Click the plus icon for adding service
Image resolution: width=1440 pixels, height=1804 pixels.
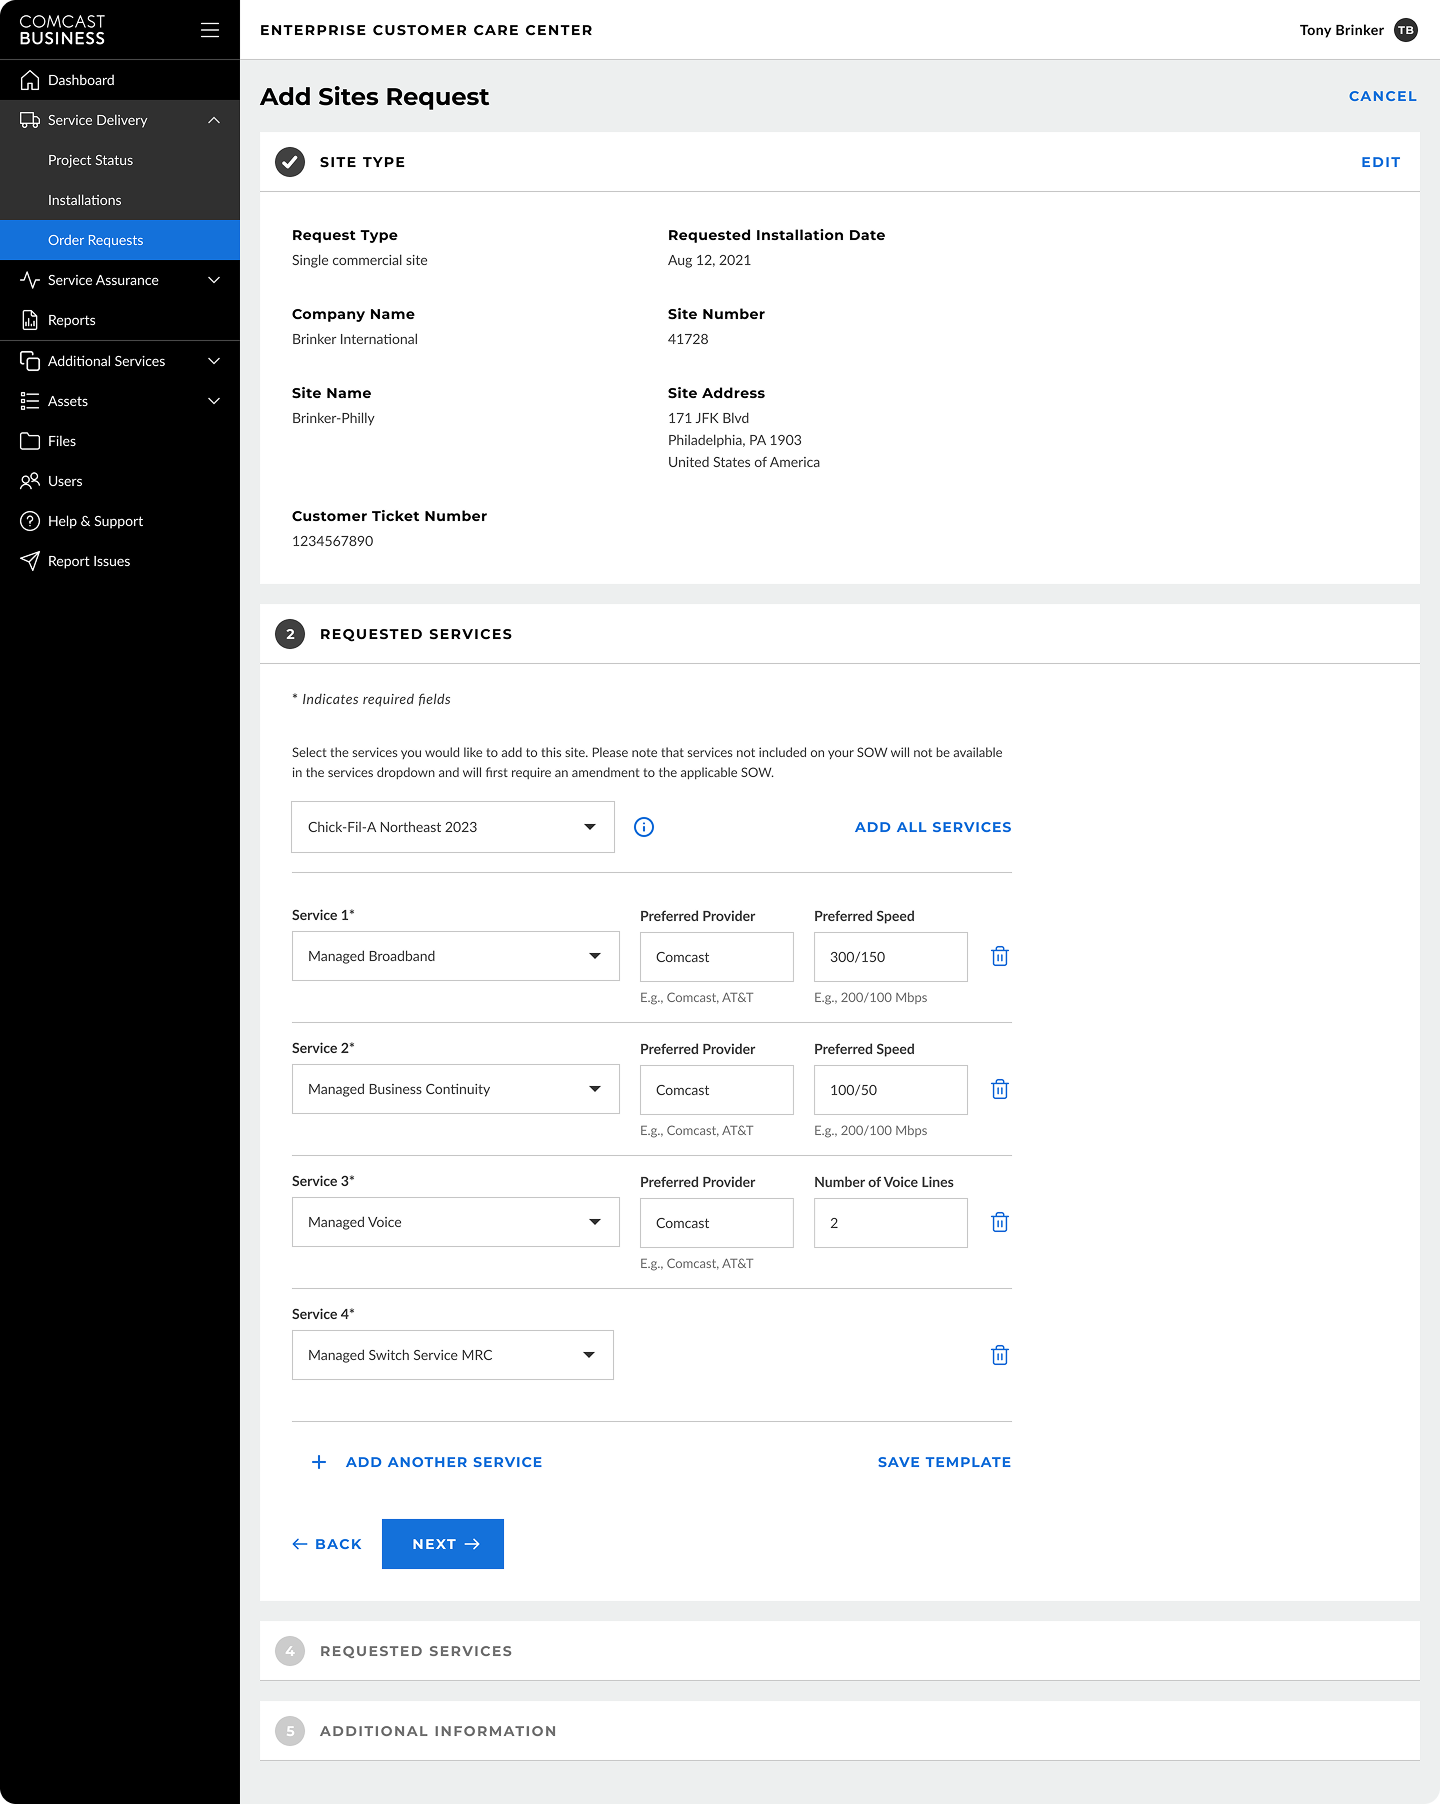[319, 1462]
